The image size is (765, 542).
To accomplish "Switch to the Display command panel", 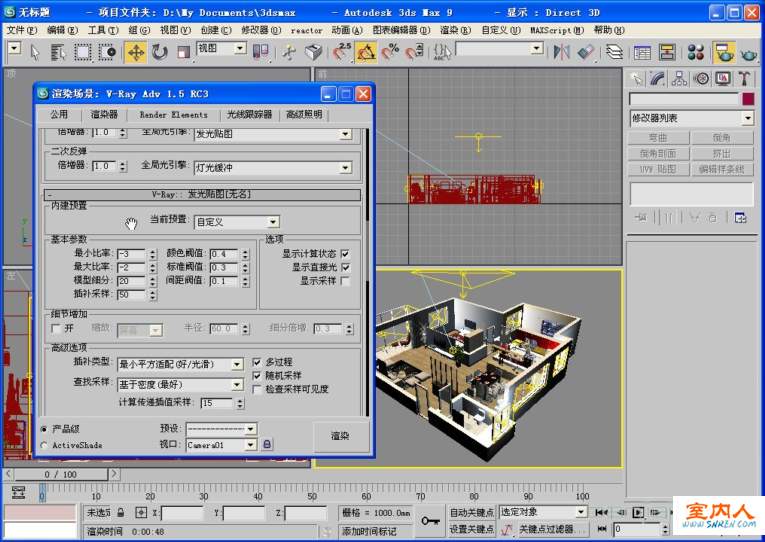I will 723,79.
